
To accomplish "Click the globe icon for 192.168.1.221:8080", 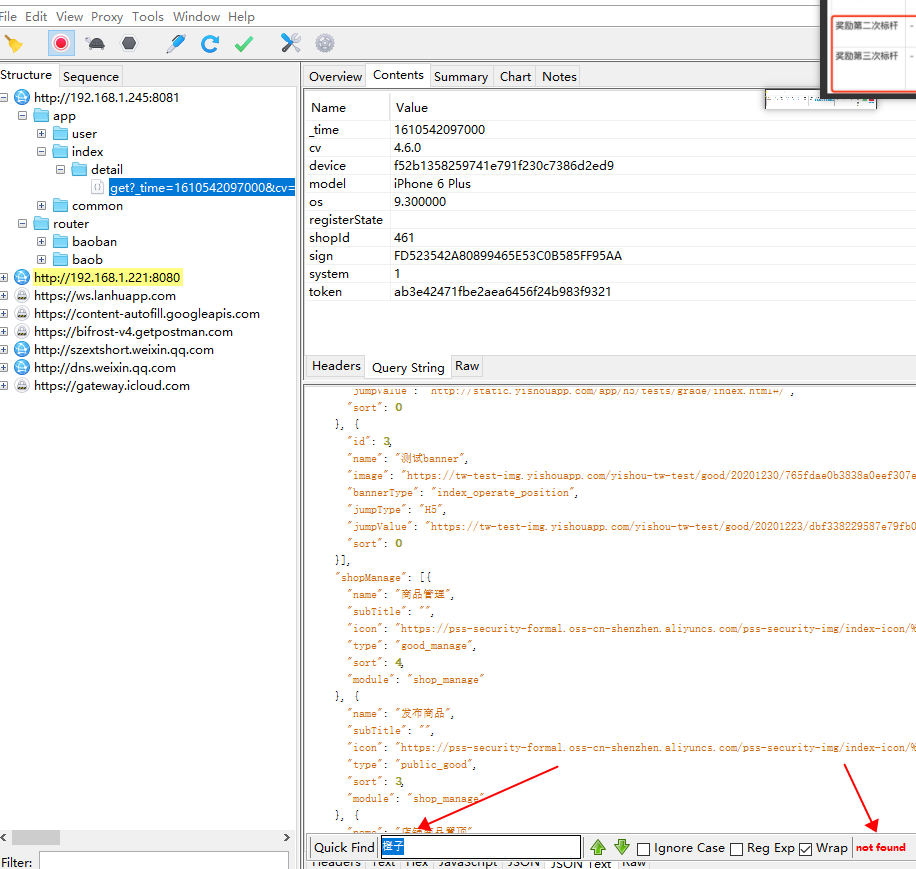I will tap(22, 277).
